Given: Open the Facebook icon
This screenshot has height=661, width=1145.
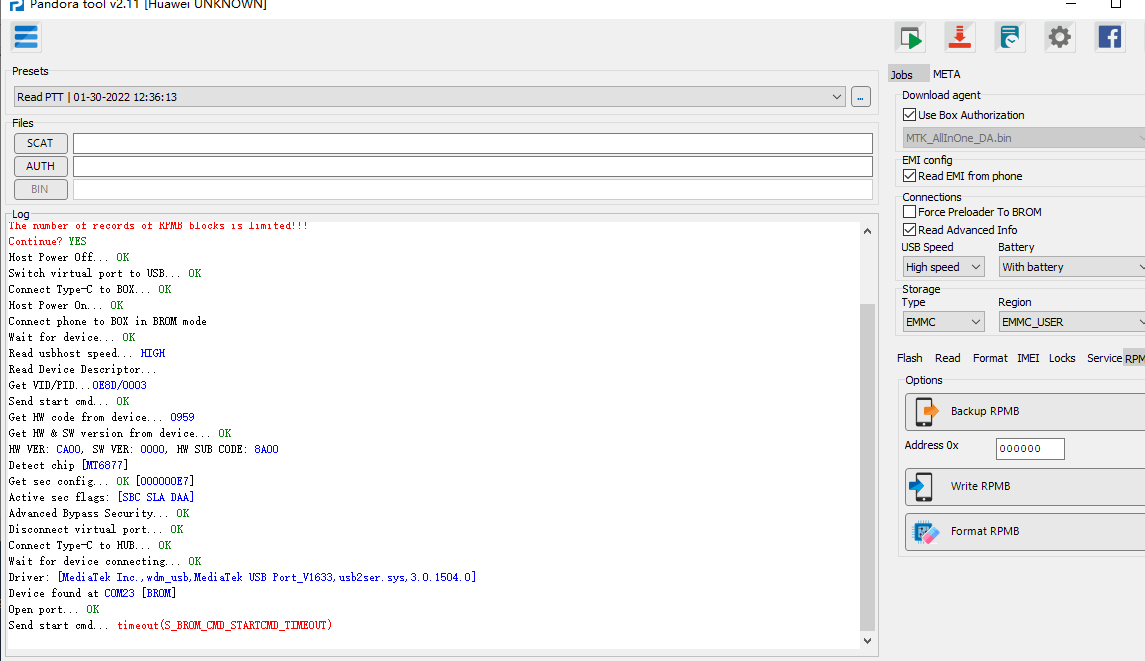Looking at the screenshot, I should pos(1109,37).
